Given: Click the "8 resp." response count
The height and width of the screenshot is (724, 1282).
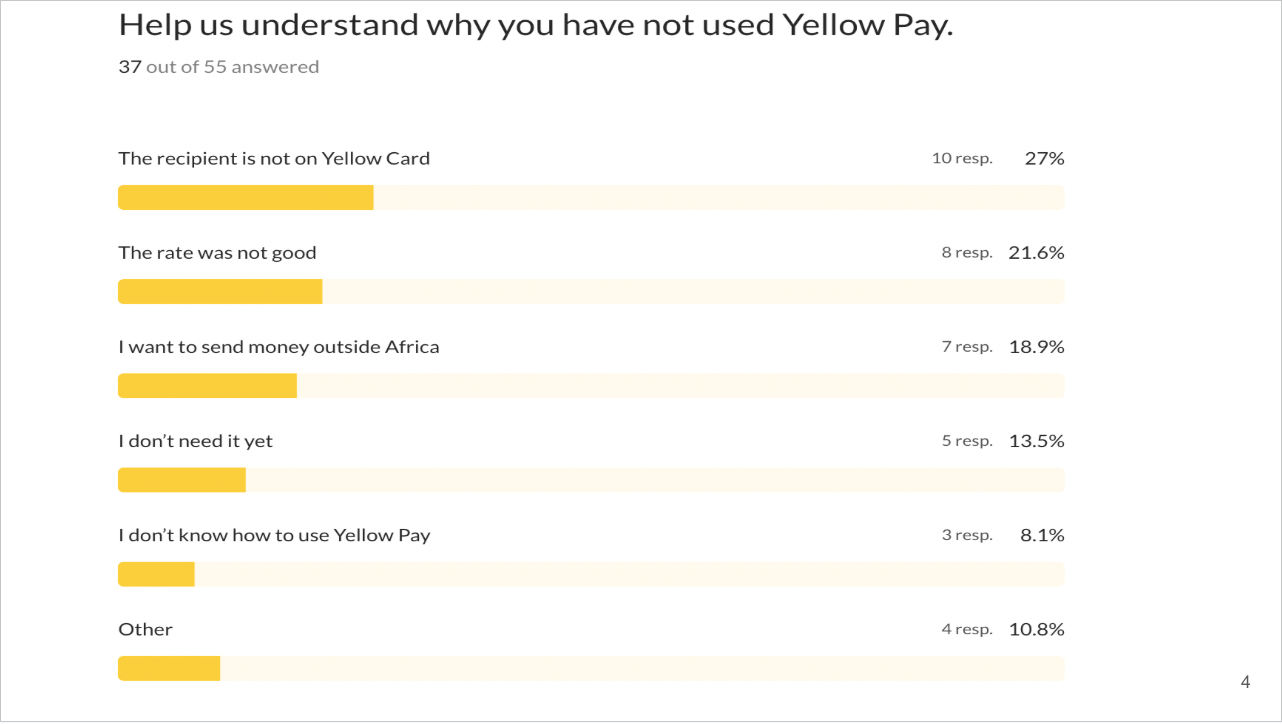Looking at the screenshot, I should (966, 253).
